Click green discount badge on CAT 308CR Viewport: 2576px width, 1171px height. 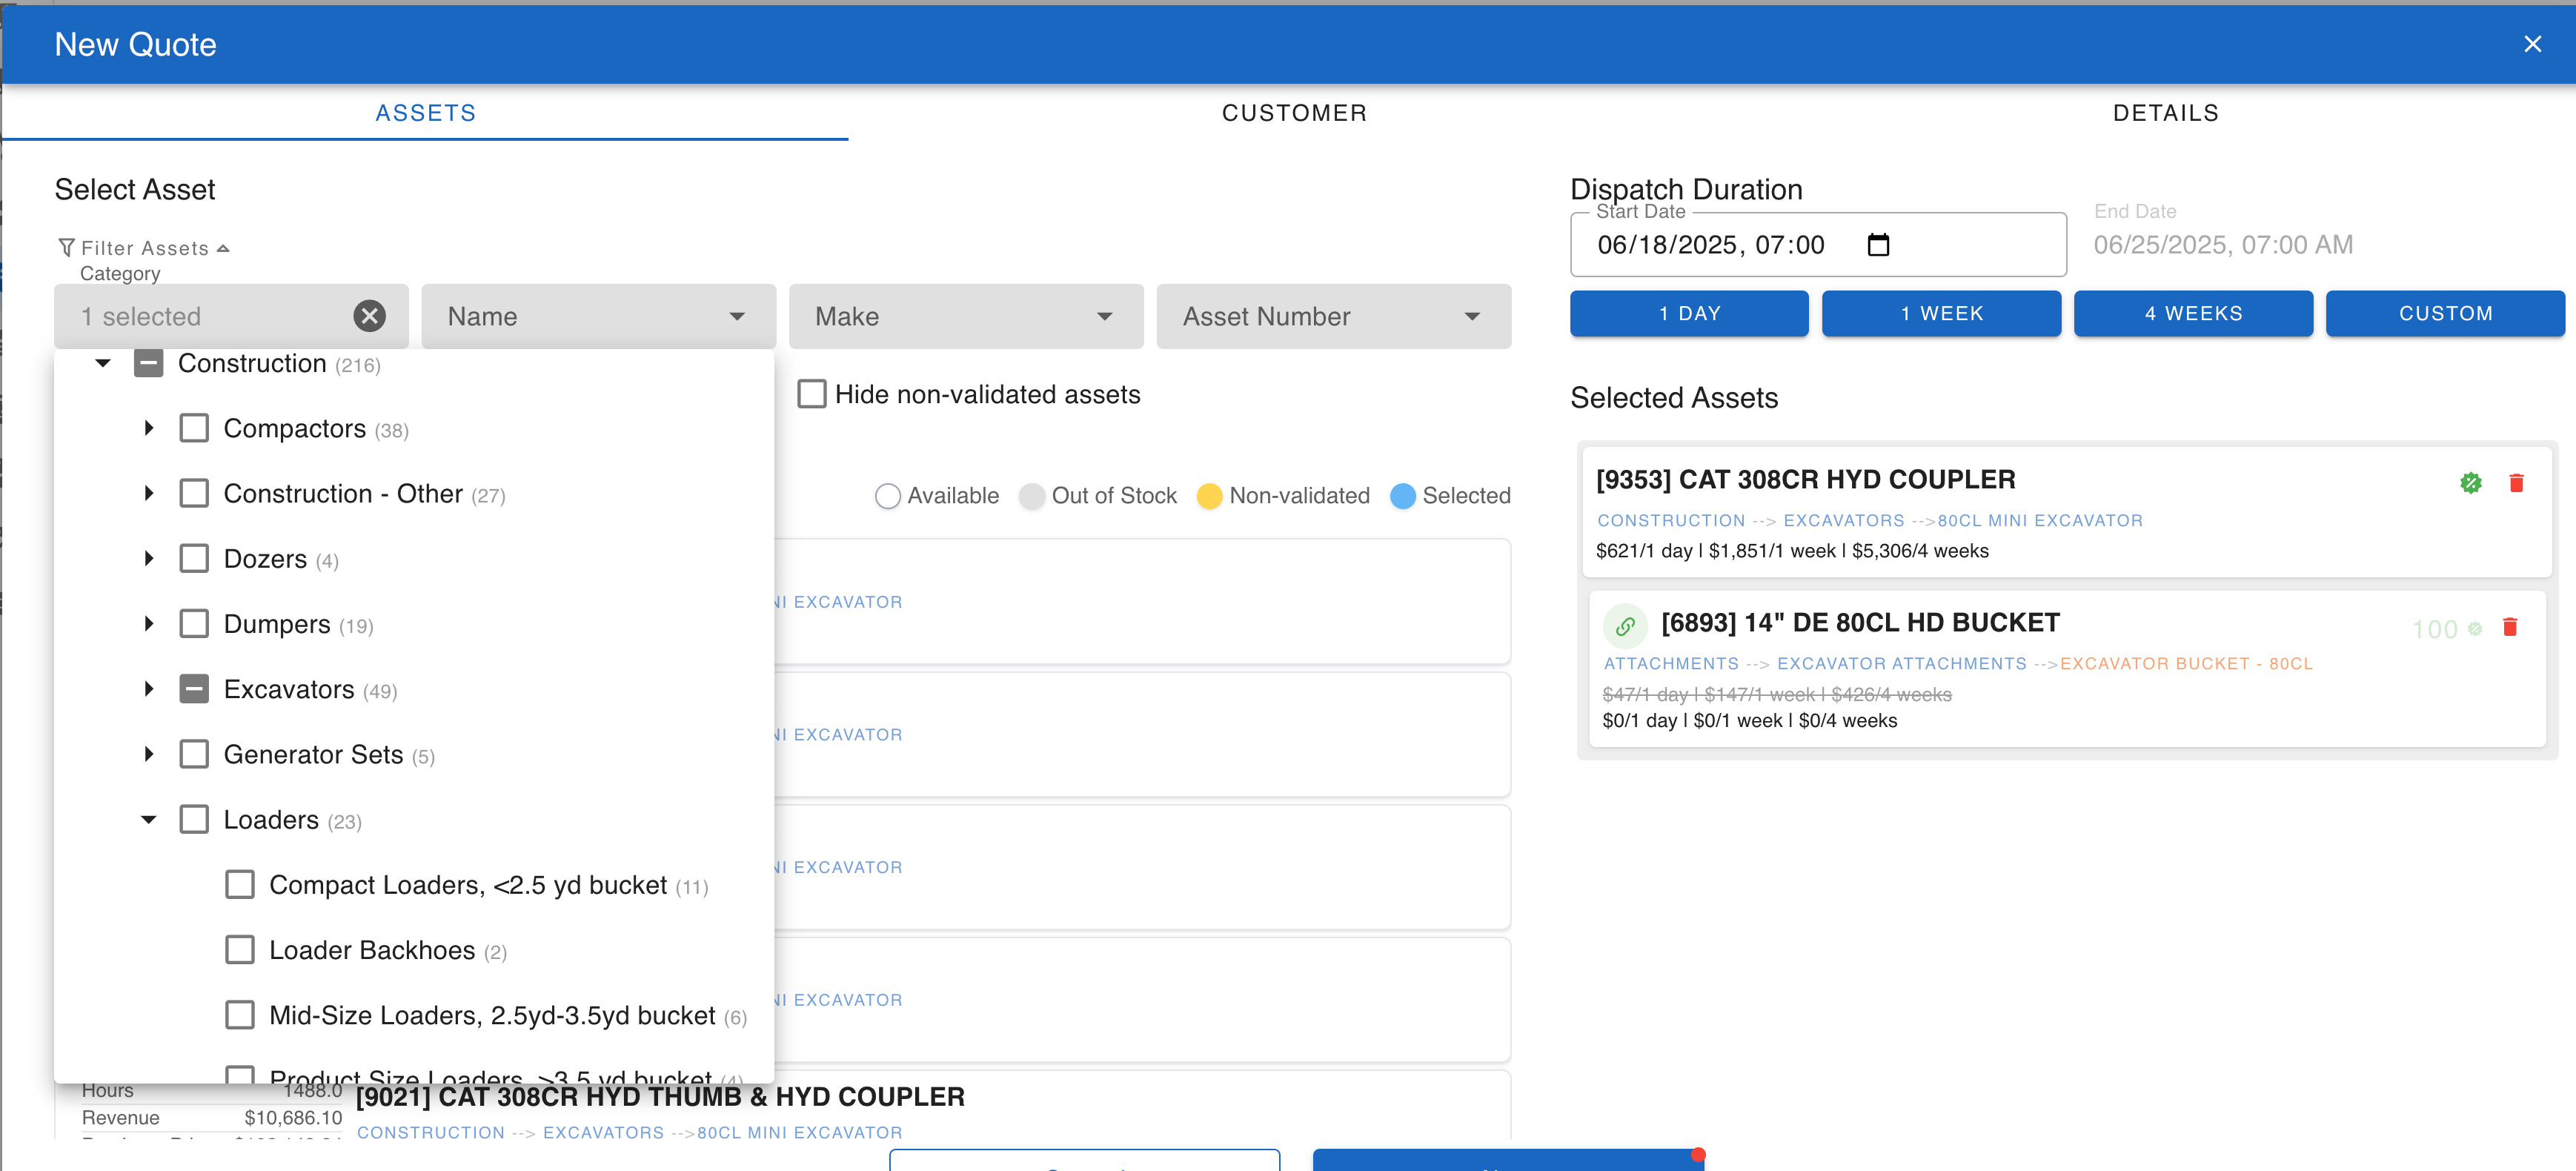coord(2470,483)
